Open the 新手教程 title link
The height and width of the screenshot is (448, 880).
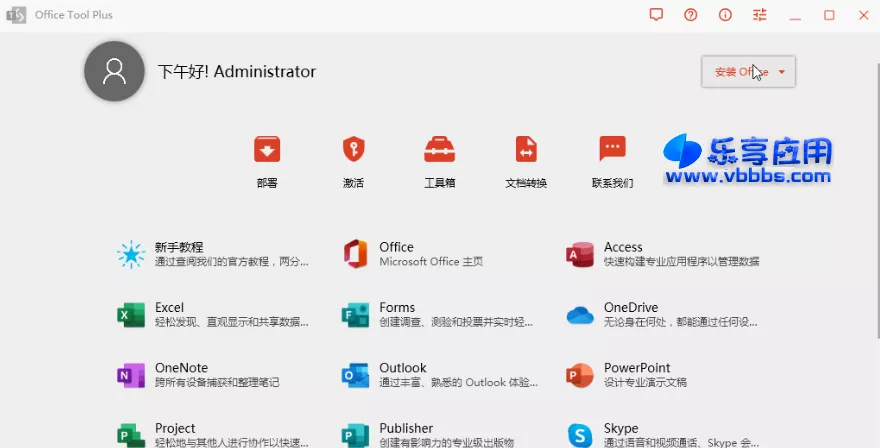pyautogui.click(x=179, y=247)
